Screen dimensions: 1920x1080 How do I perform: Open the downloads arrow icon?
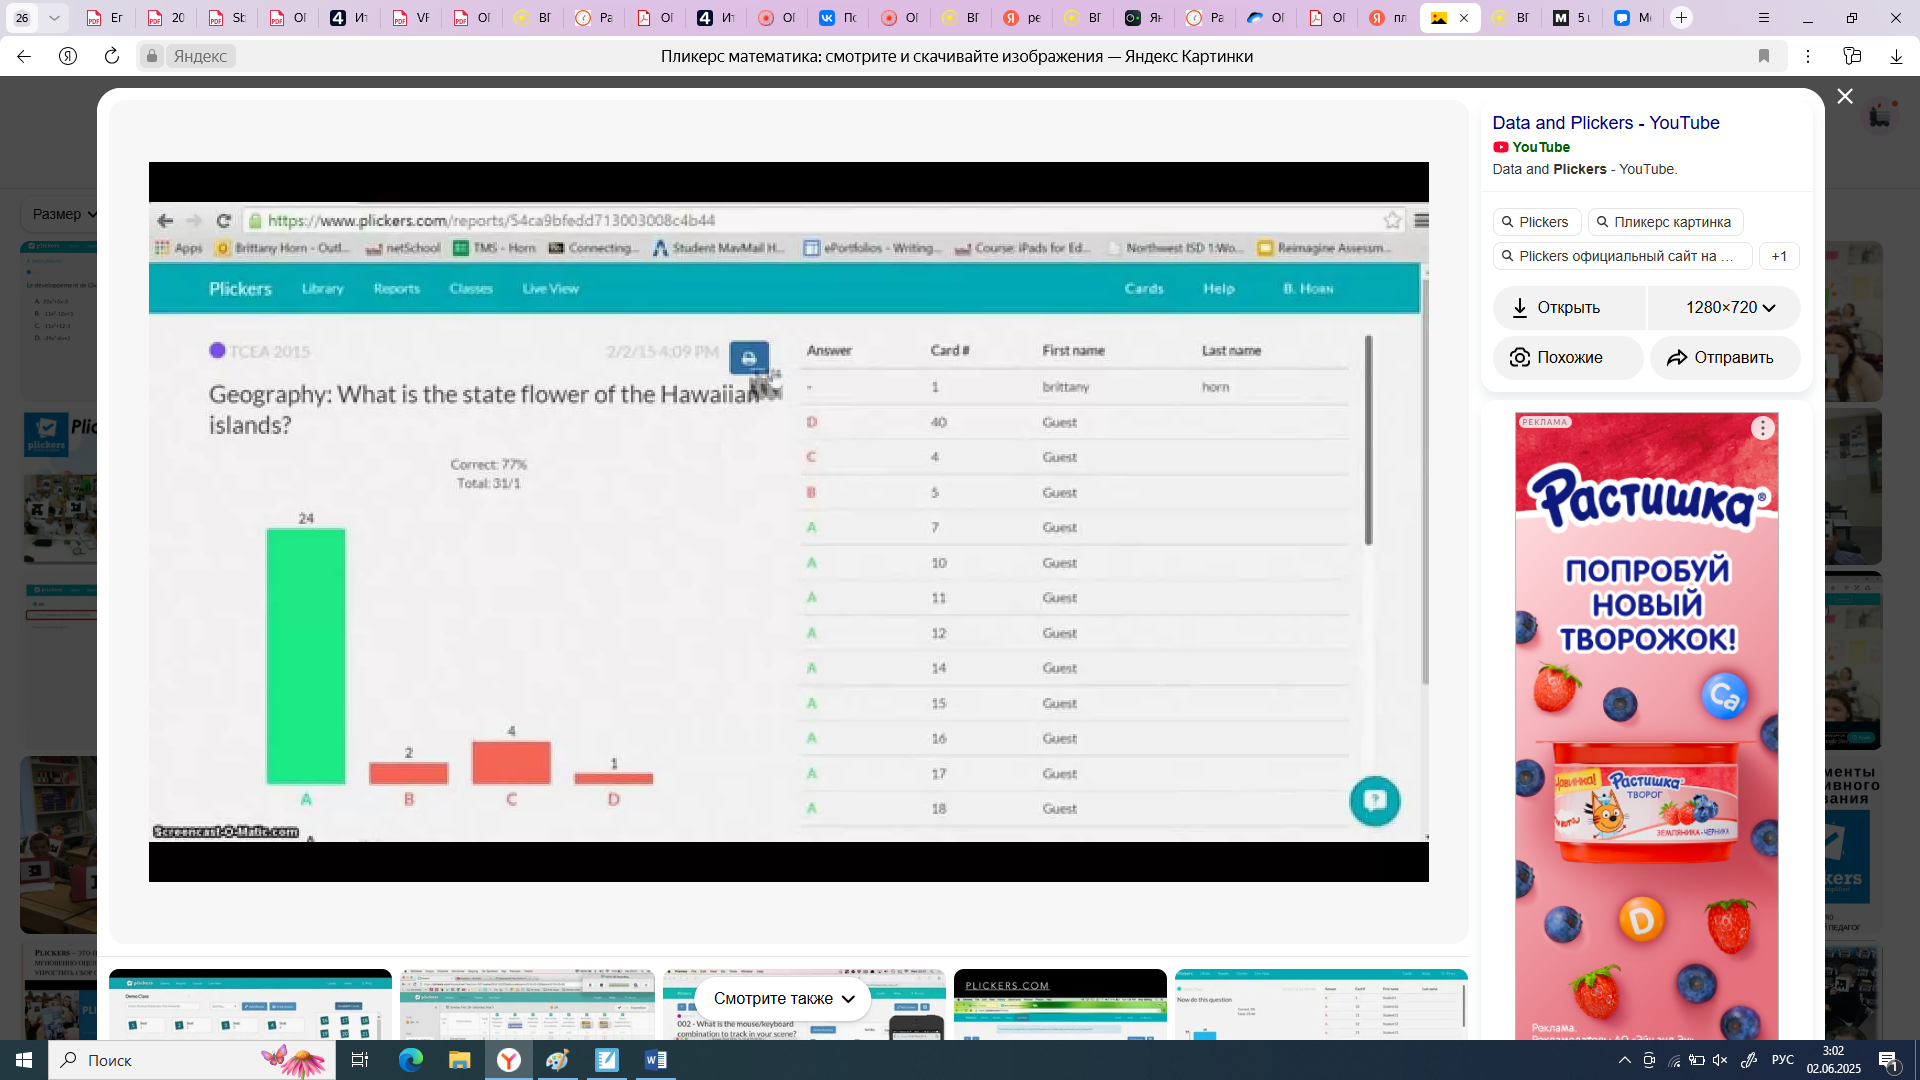tap(1896, 56)
